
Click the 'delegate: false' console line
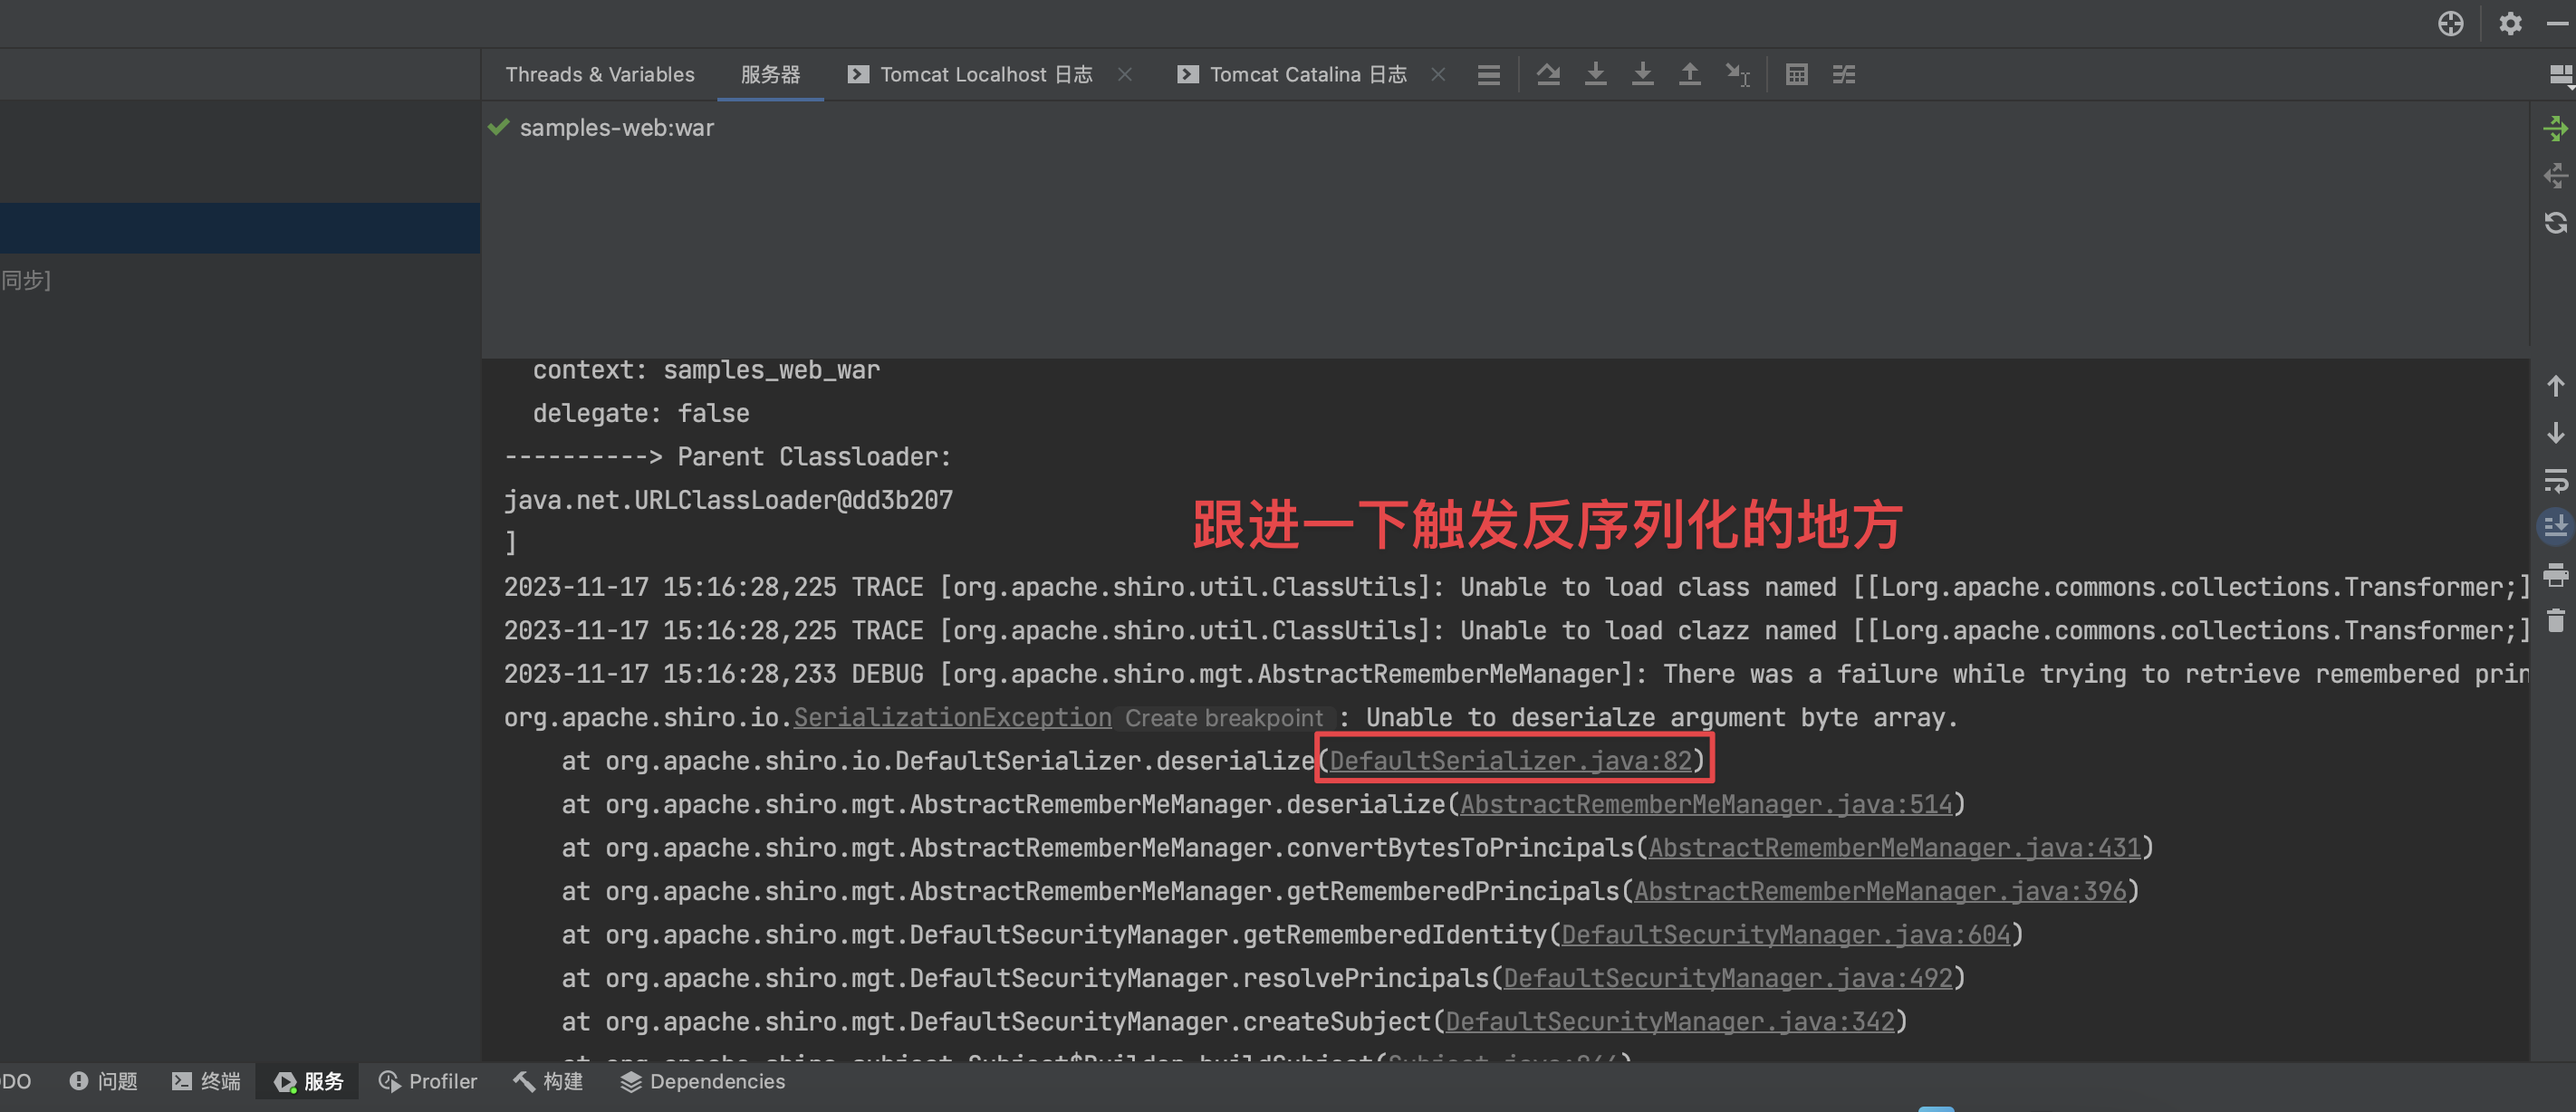(x=641, y=413)
